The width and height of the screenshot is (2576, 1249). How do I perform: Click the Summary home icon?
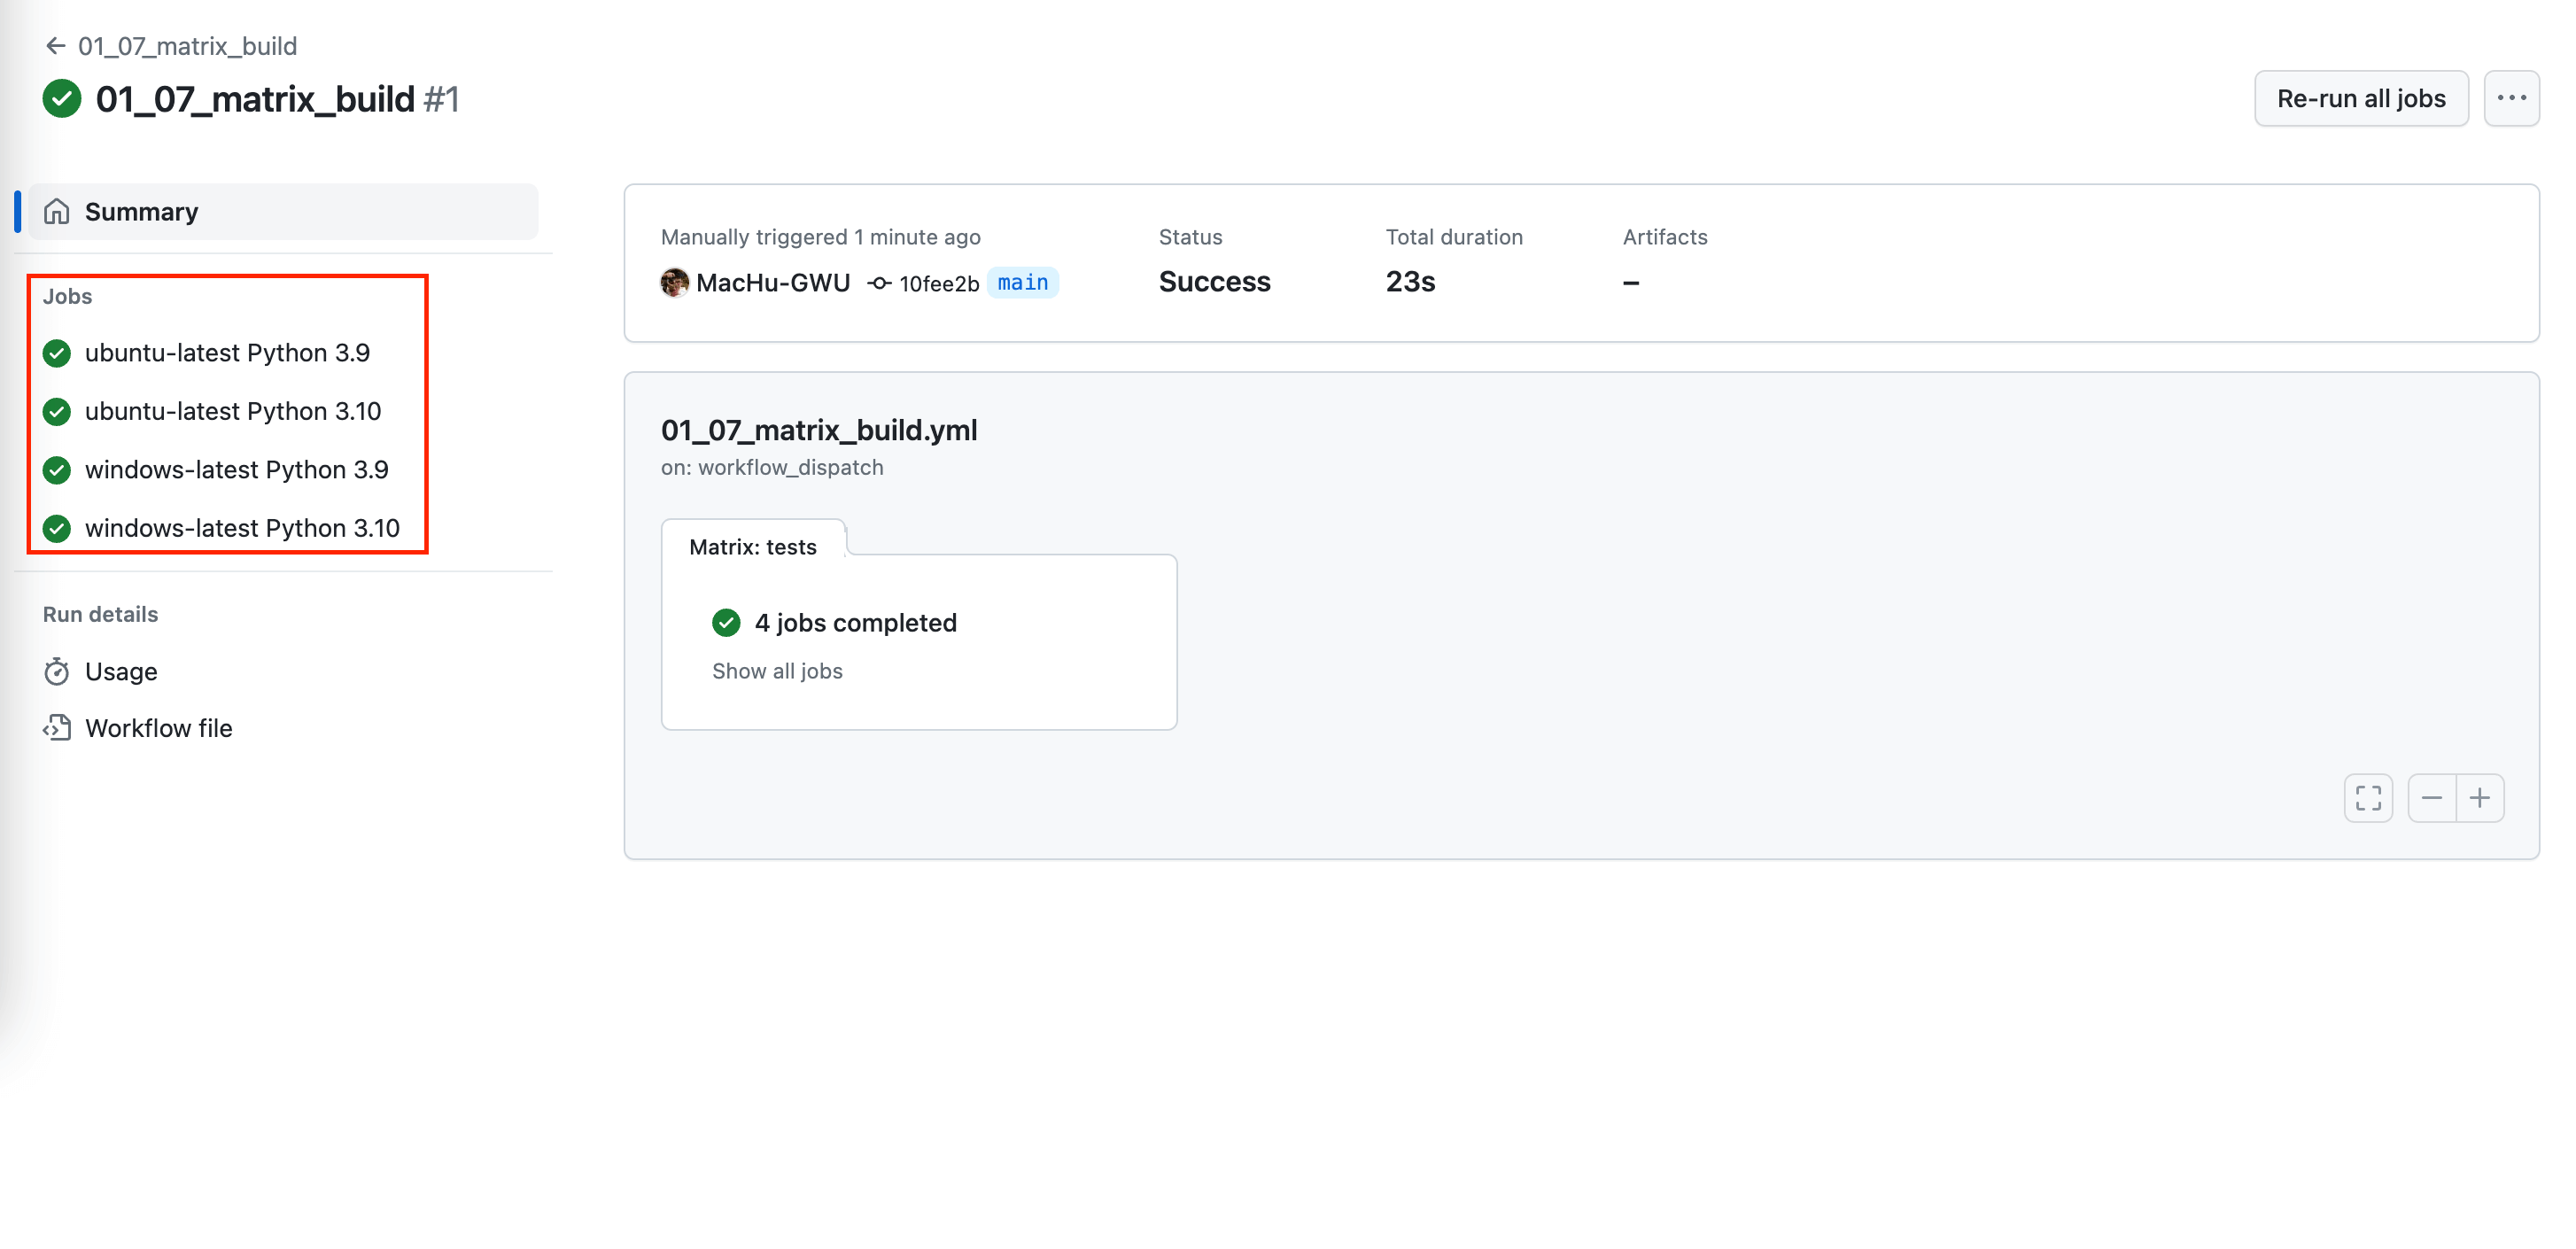[57, 212]
